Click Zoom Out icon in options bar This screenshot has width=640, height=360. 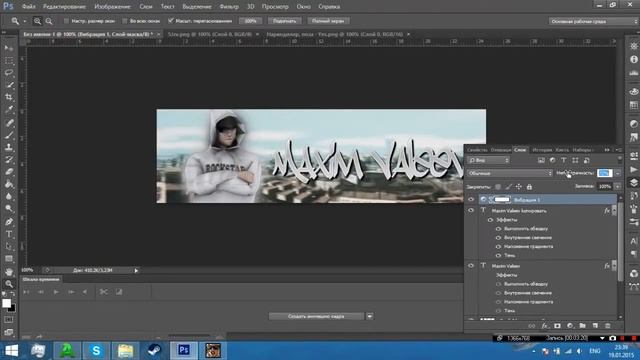click(49, 21)
